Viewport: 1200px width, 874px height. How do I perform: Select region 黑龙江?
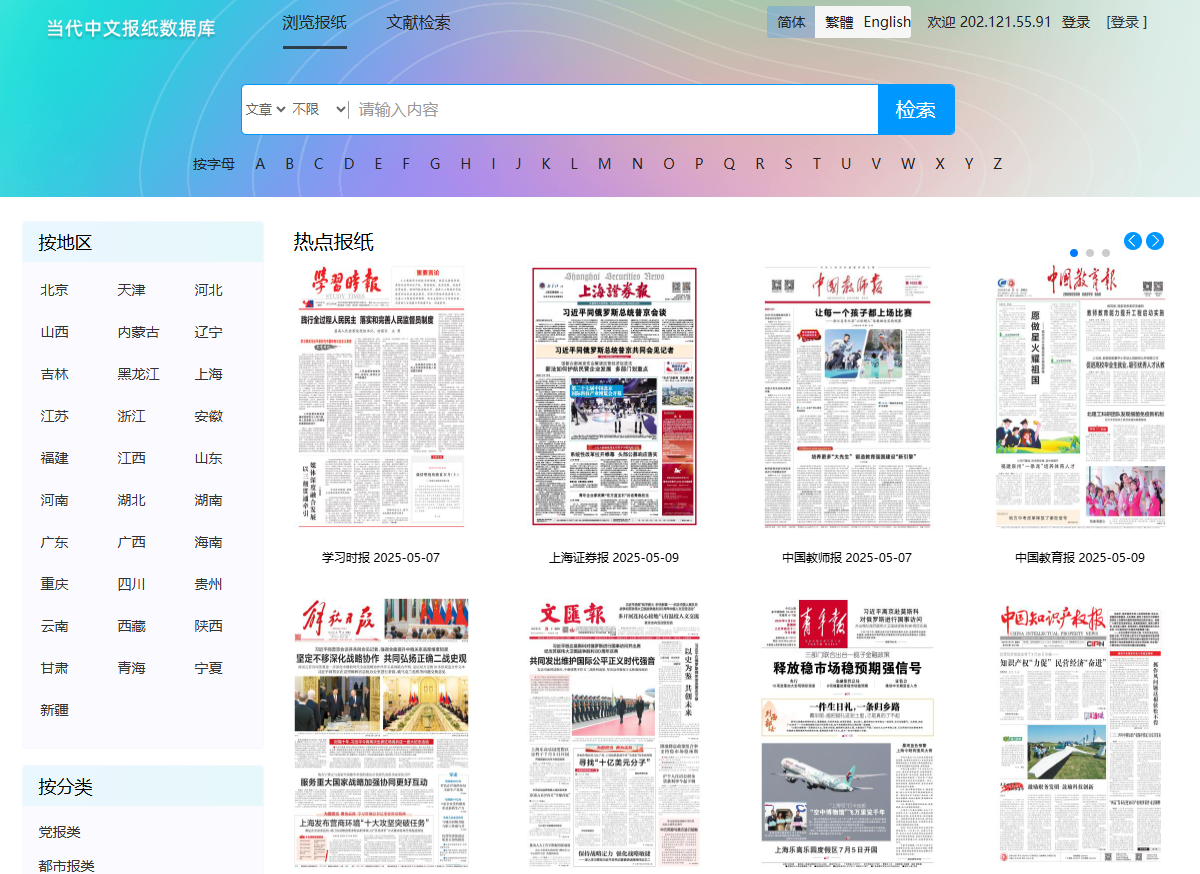(139, 374)
